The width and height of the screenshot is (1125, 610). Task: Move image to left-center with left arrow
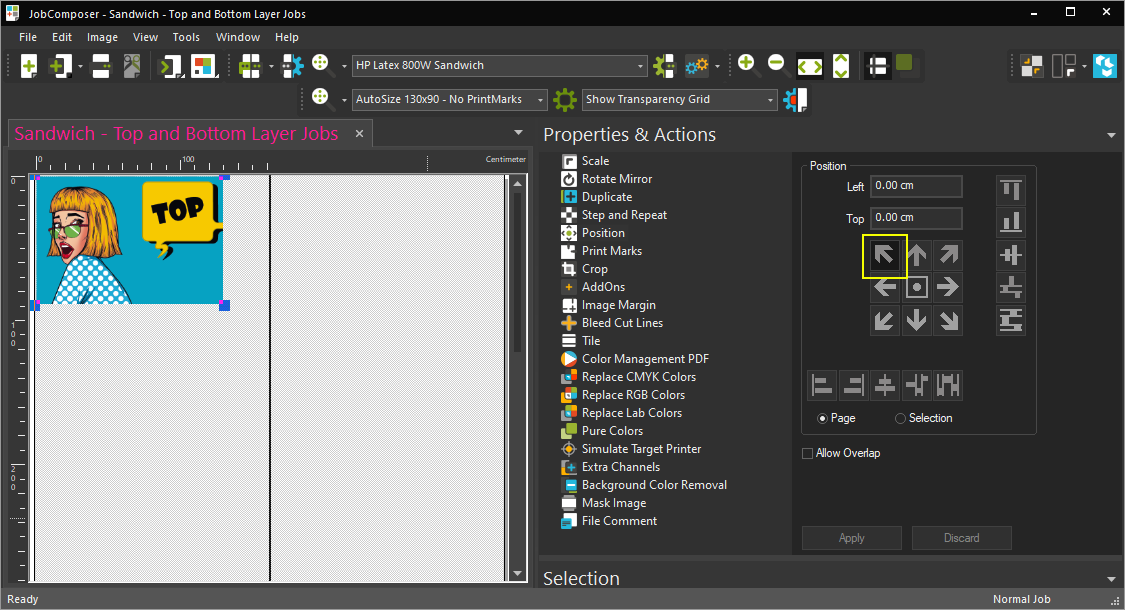coord(885,288)
